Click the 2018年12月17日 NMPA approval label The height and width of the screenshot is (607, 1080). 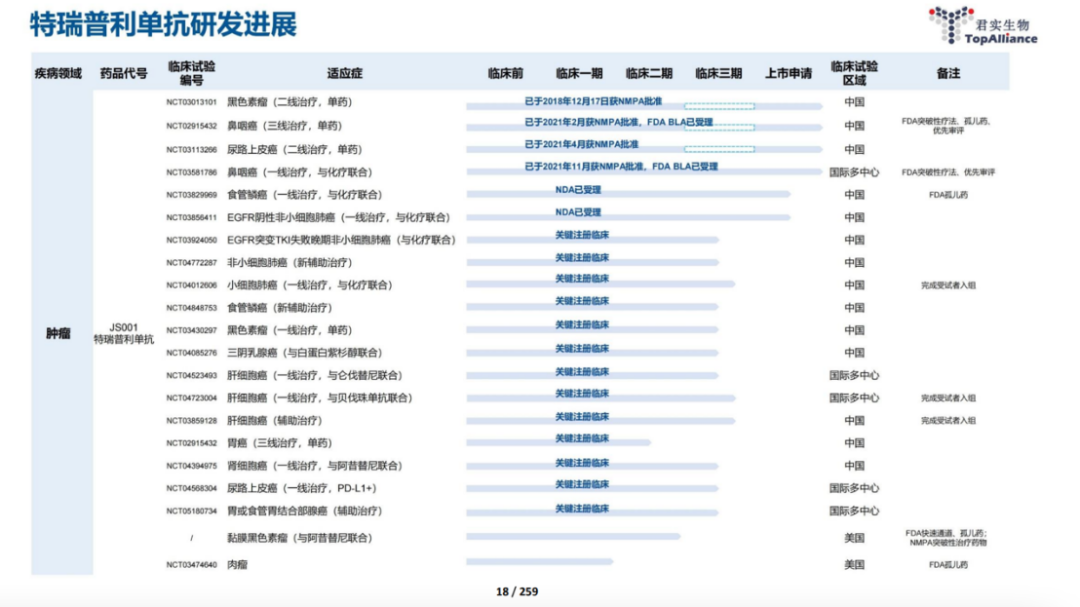pyautogui.click(x=593, y=101)
